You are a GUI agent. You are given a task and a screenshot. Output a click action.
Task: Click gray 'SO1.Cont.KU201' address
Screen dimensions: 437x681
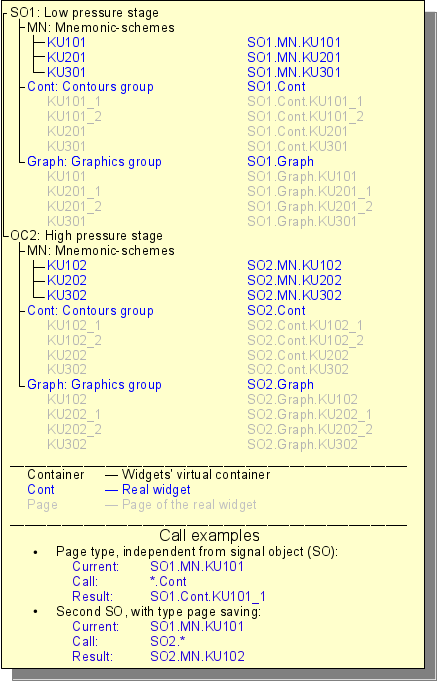coord(298,131)
